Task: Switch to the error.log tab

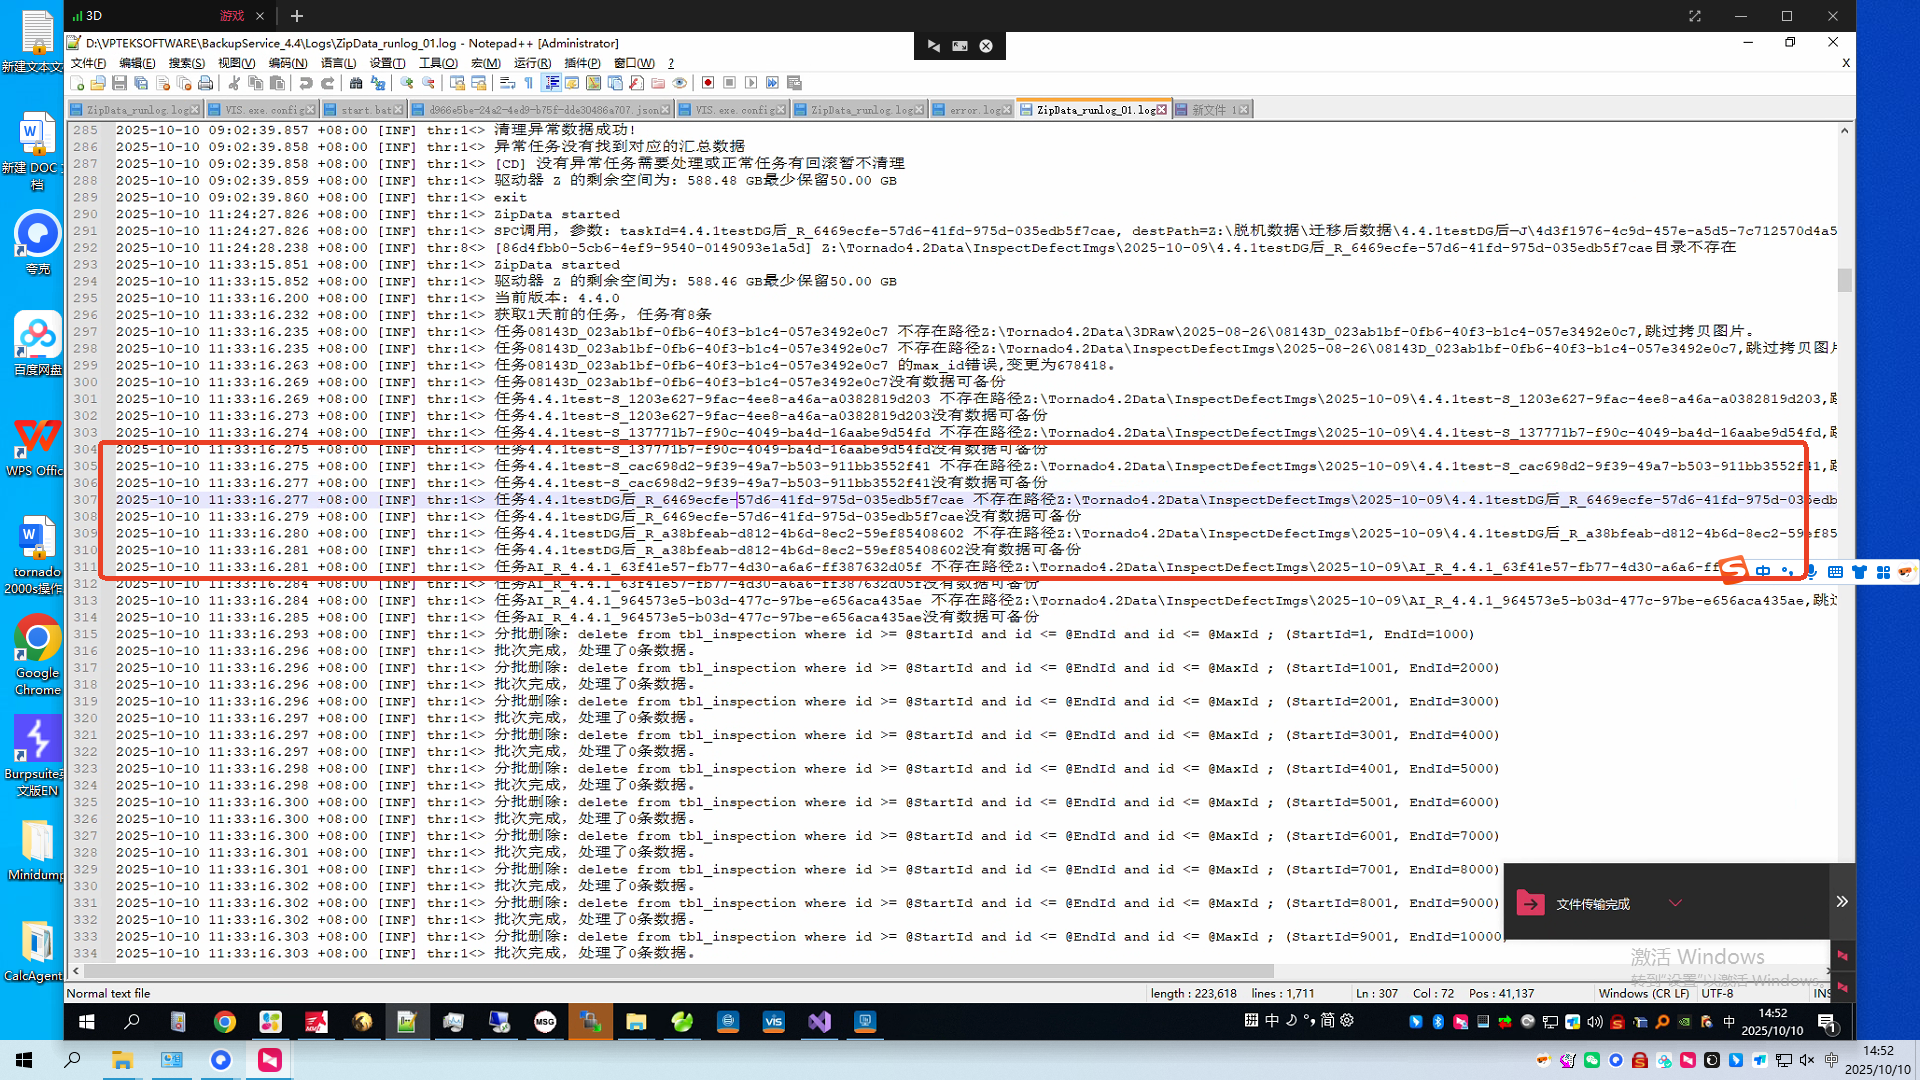Action: coord(972,110)
